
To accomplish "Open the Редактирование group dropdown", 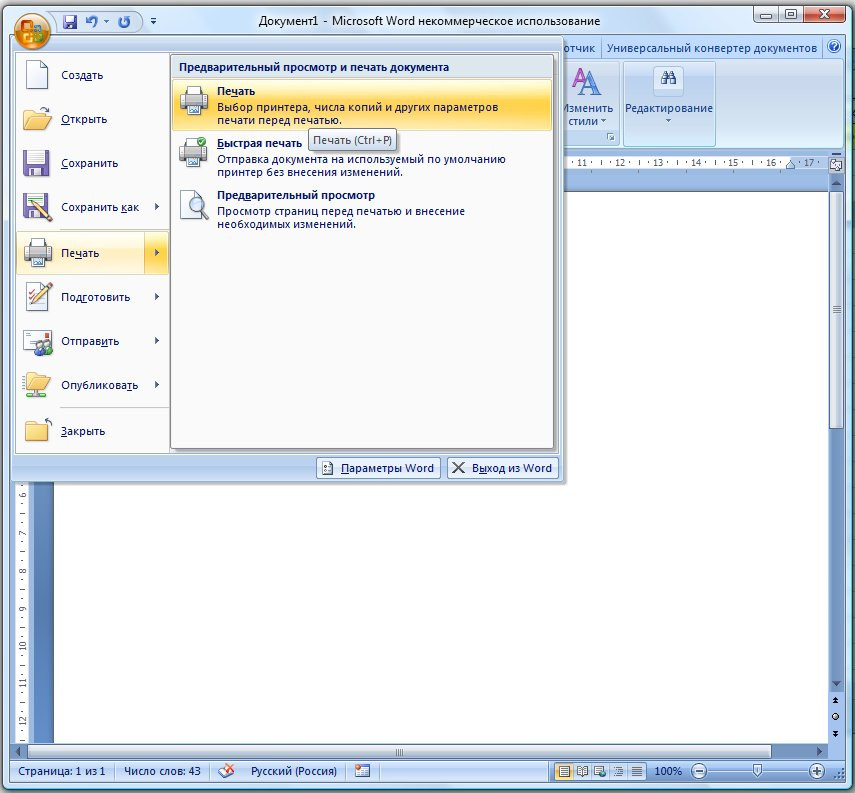I will [x=669, y=104].
